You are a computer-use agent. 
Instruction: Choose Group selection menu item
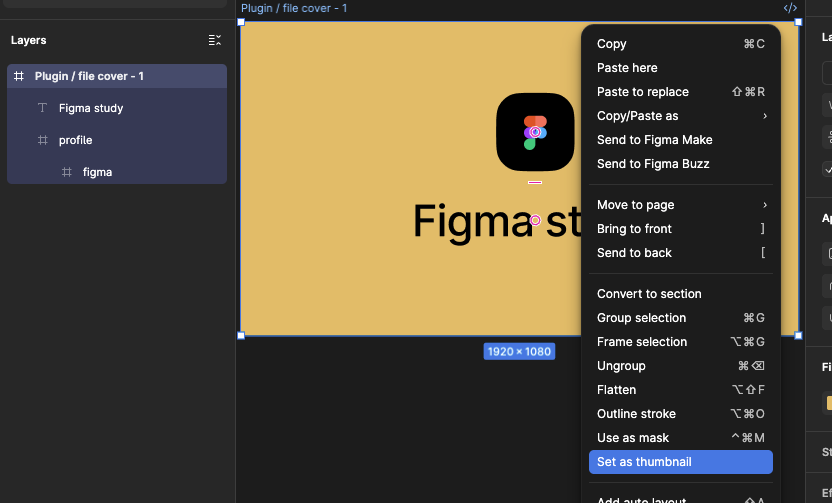681,318
